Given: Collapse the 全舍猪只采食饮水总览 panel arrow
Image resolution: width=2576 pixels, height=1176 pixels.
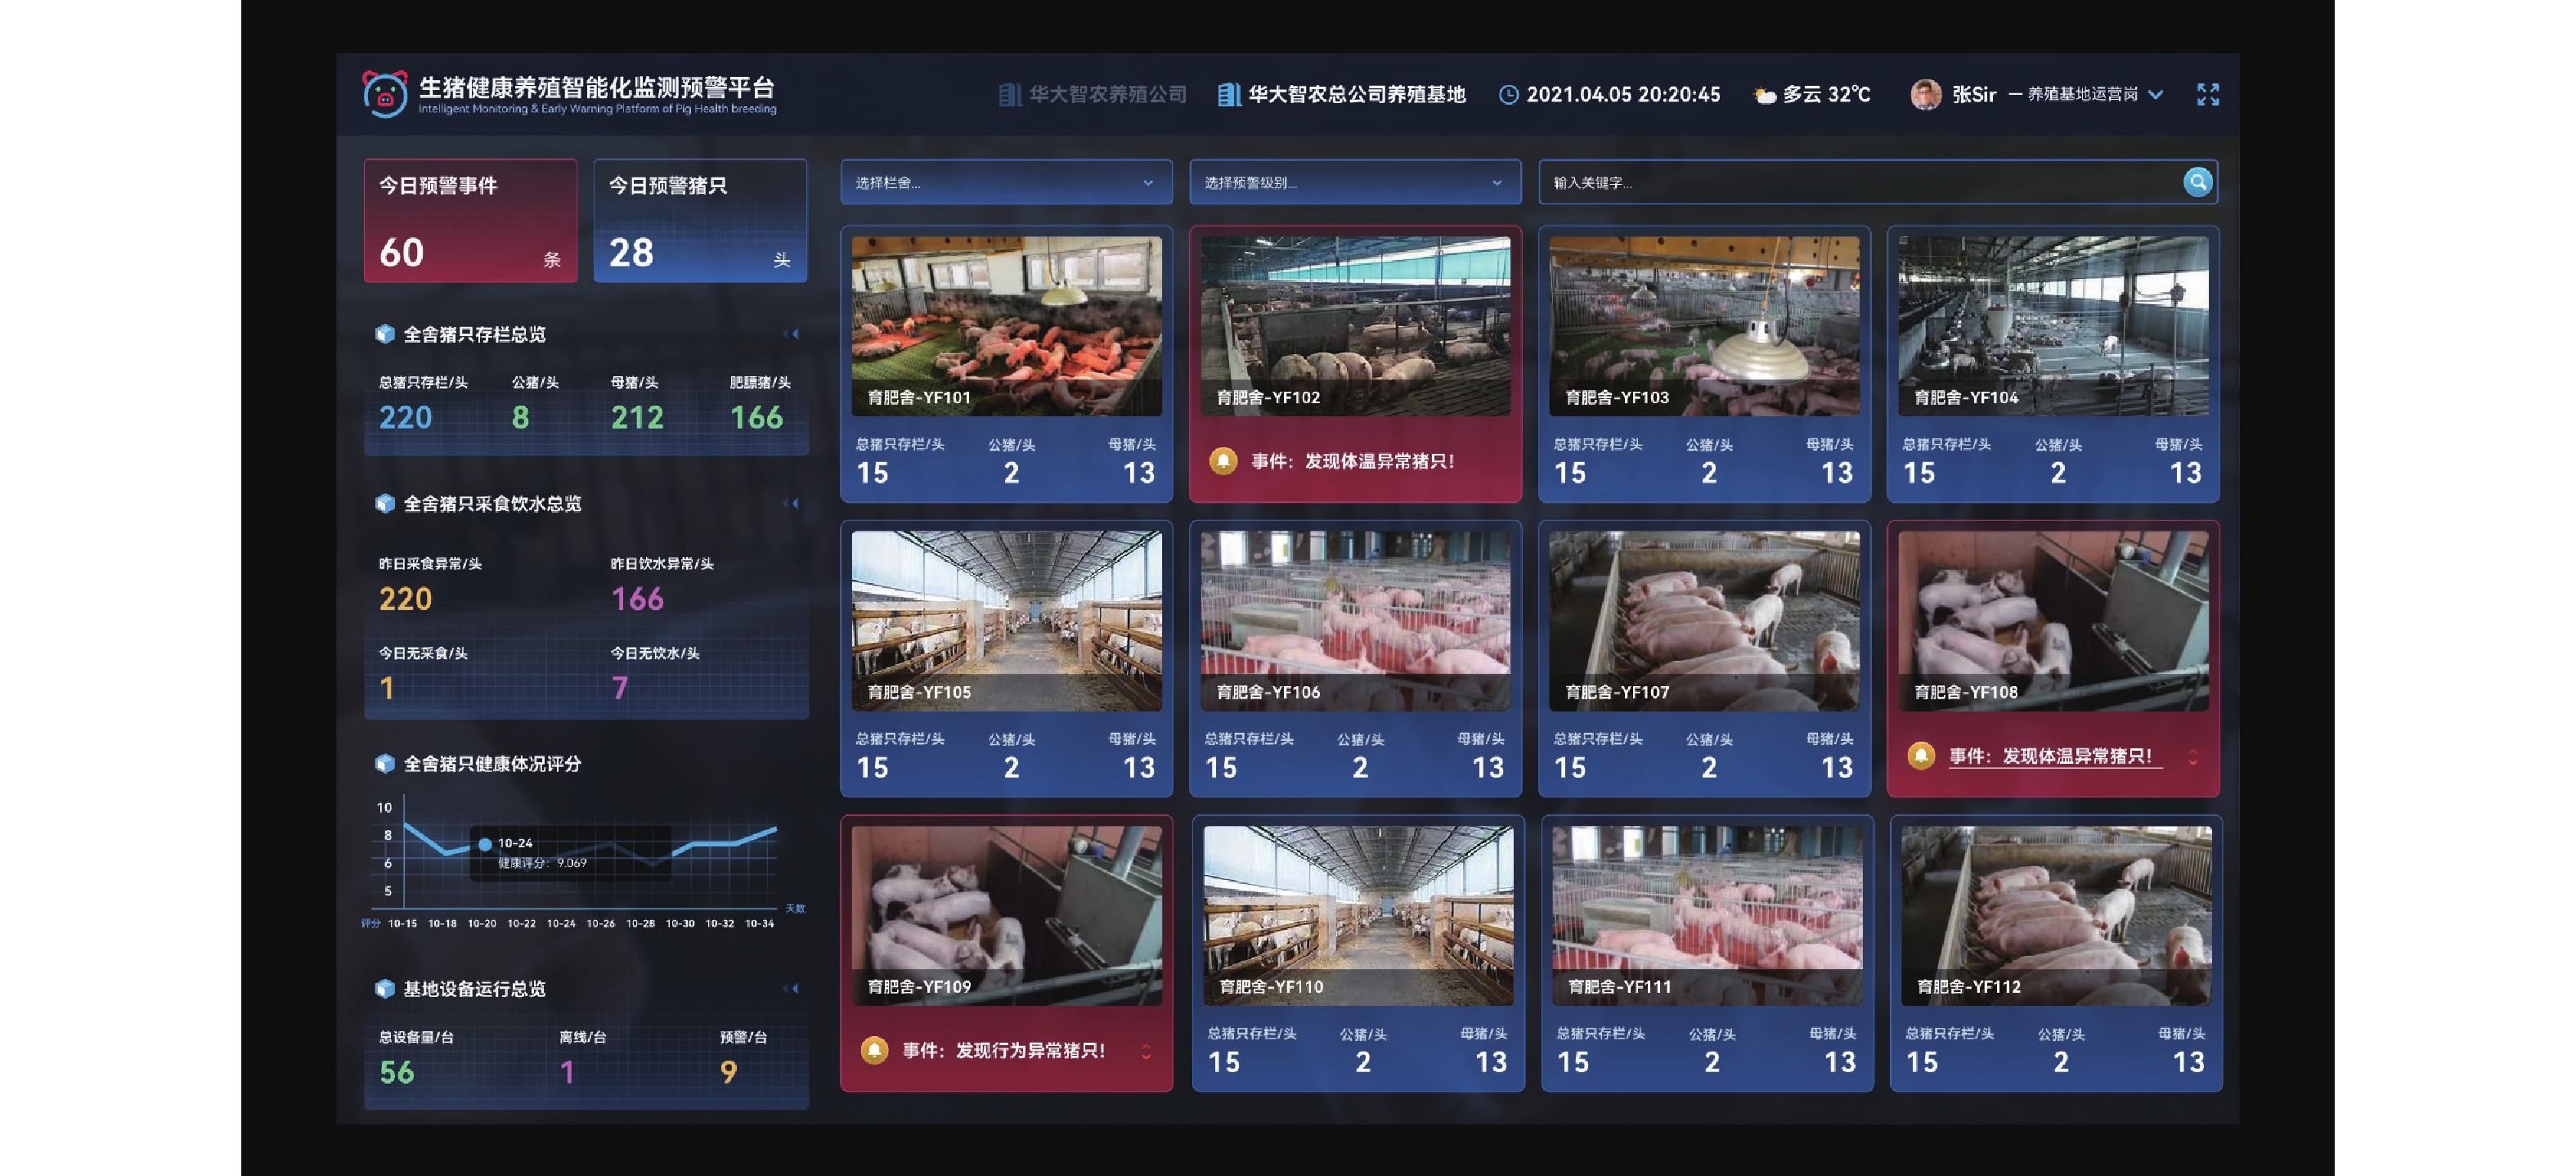Looking at the screenshot, I should (792, 503).
